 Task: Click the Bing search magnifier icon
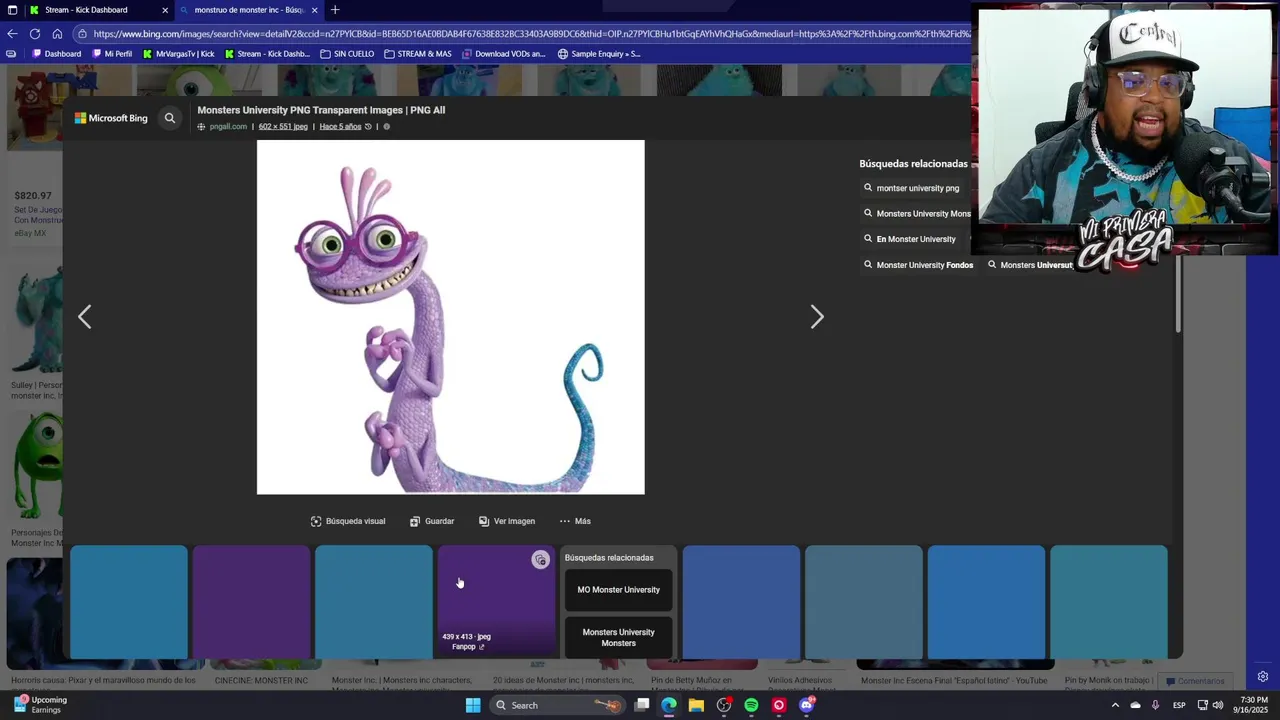[170, 118]
